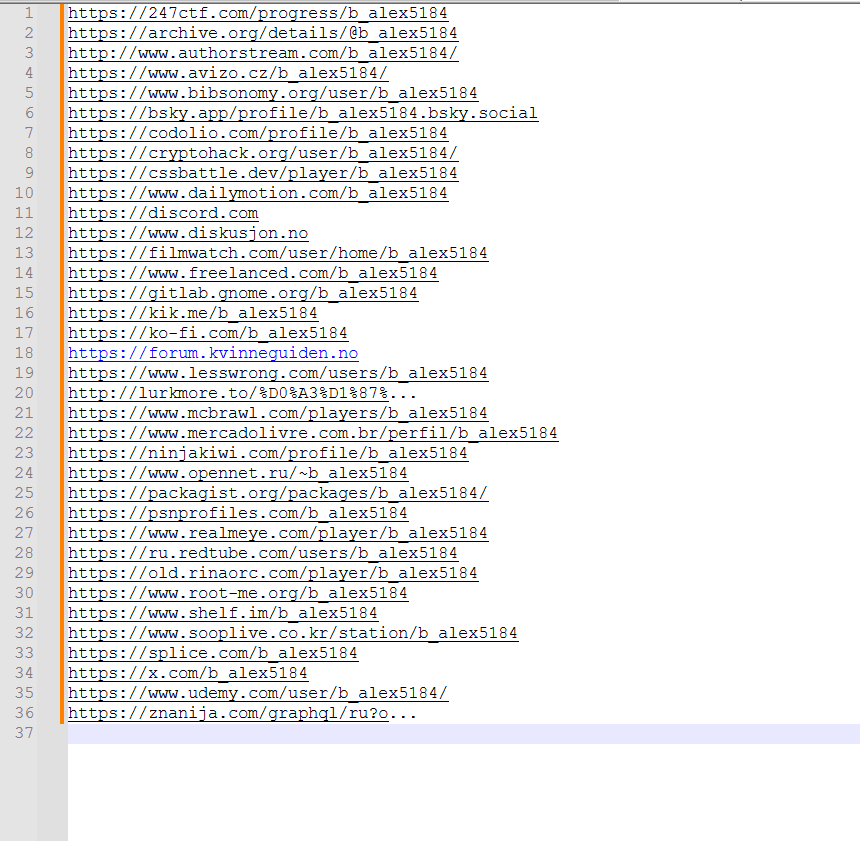Viewport: 860px width, 841px height.
Task: Follow the codolio.com profile link
Action: (x=258, y=133)
